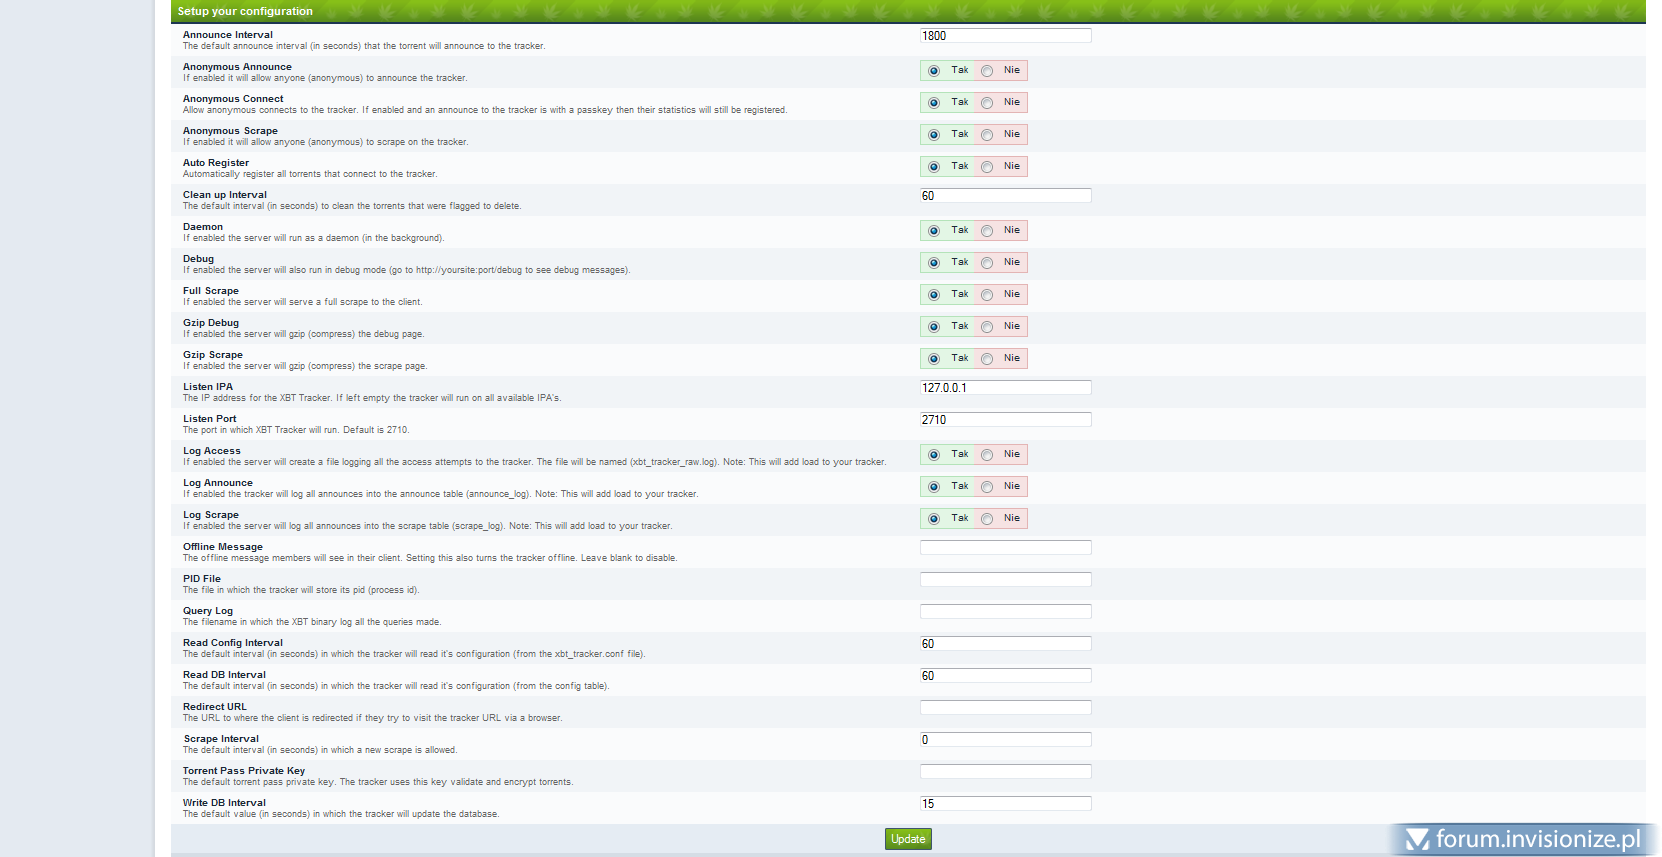This screenshot has height=857, width=1662.
Task: Enable Full Scrape with Tak option
Action: pyautogui.click(x=934, y=295)
